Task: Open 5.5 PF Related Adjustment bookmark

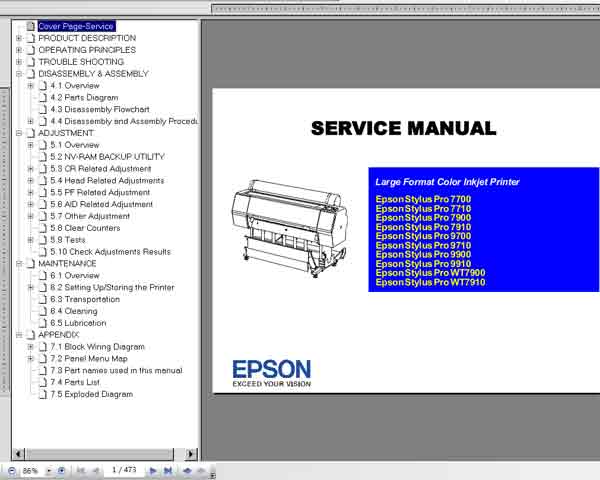Action: 100,193
